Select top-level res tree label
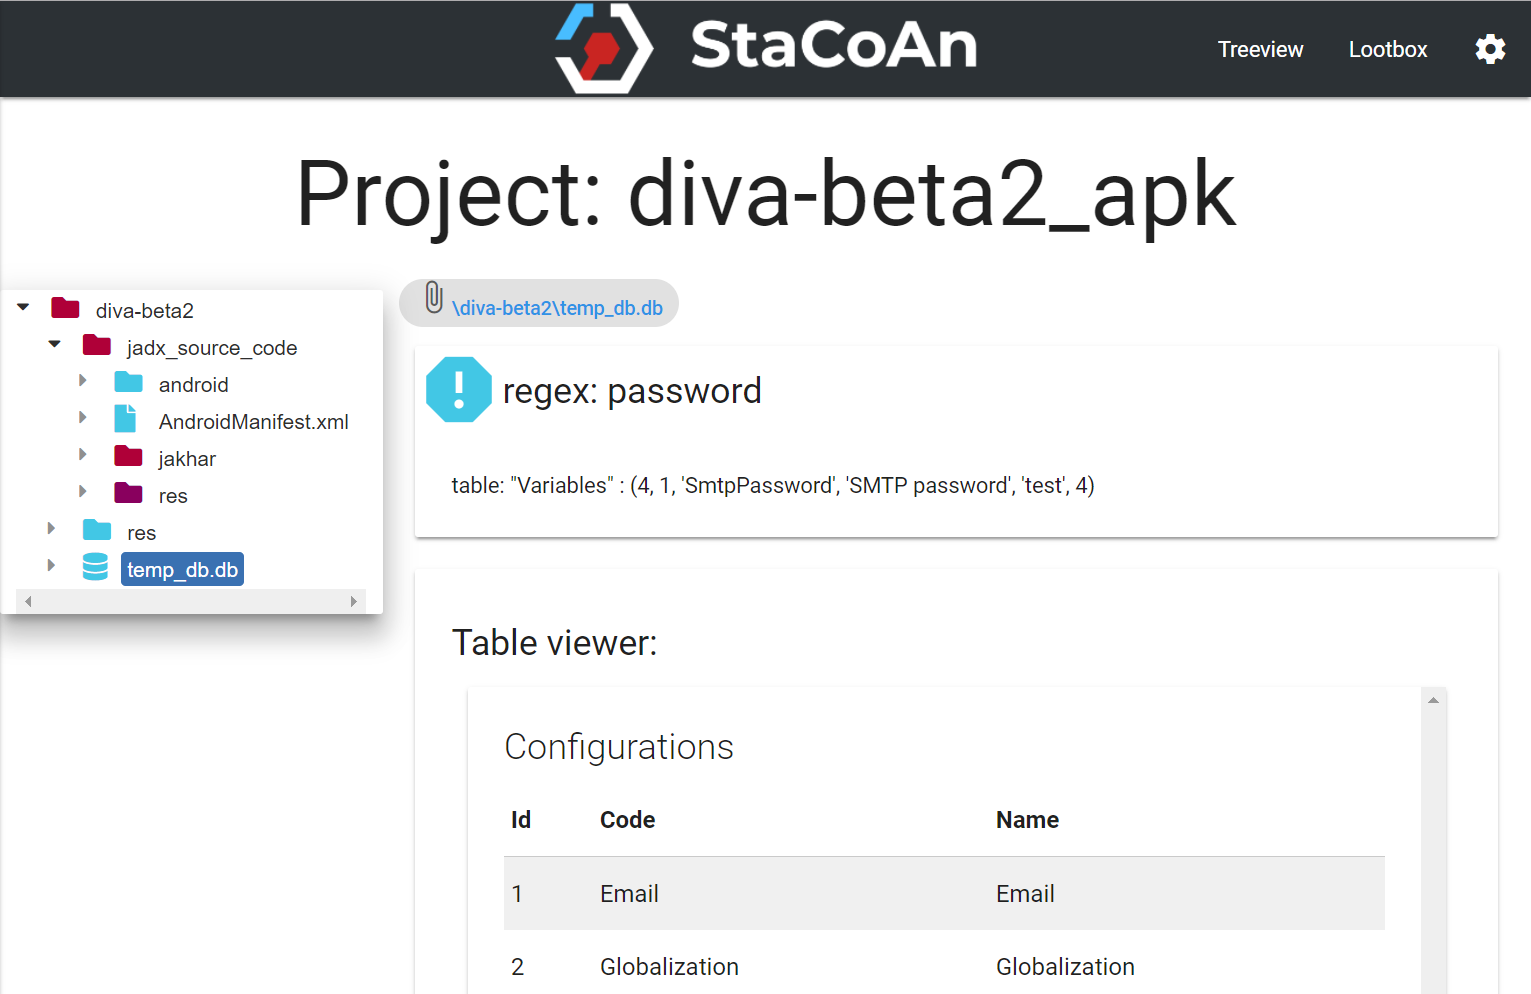The height and width of the screenshot is (994, 1531). [141, 533]
